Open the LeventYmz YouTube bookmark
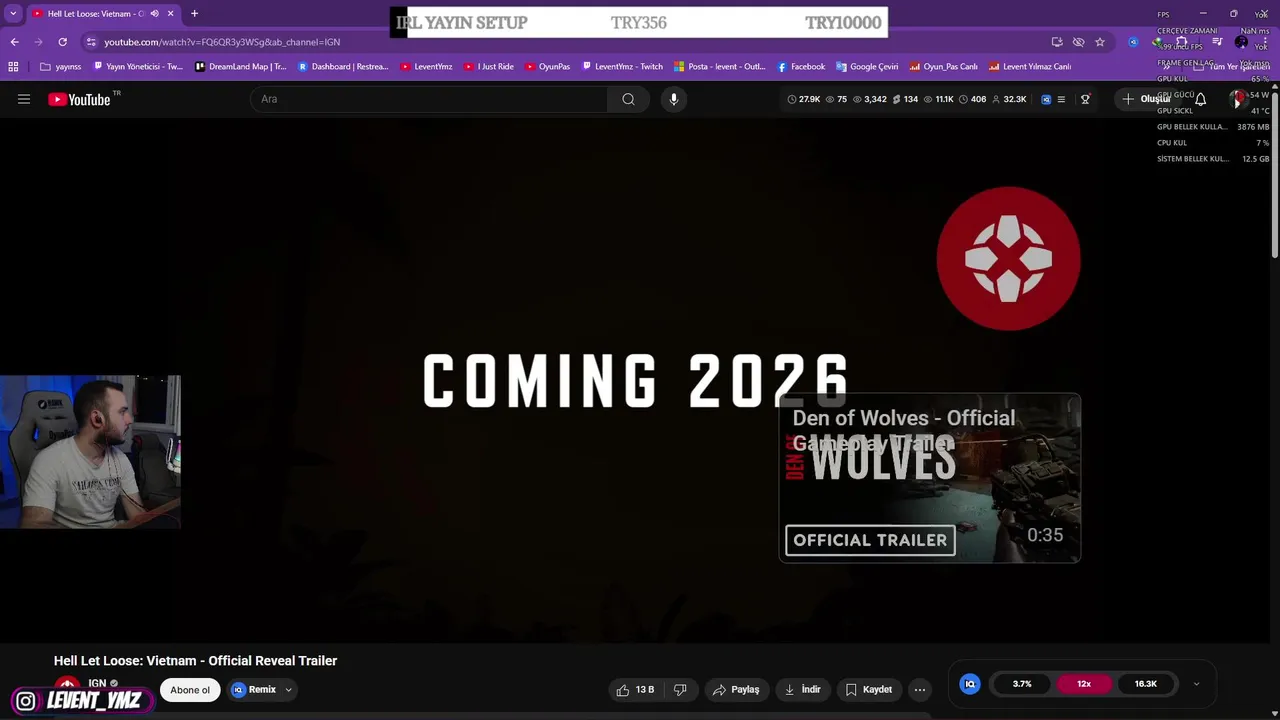 [426, 67]
